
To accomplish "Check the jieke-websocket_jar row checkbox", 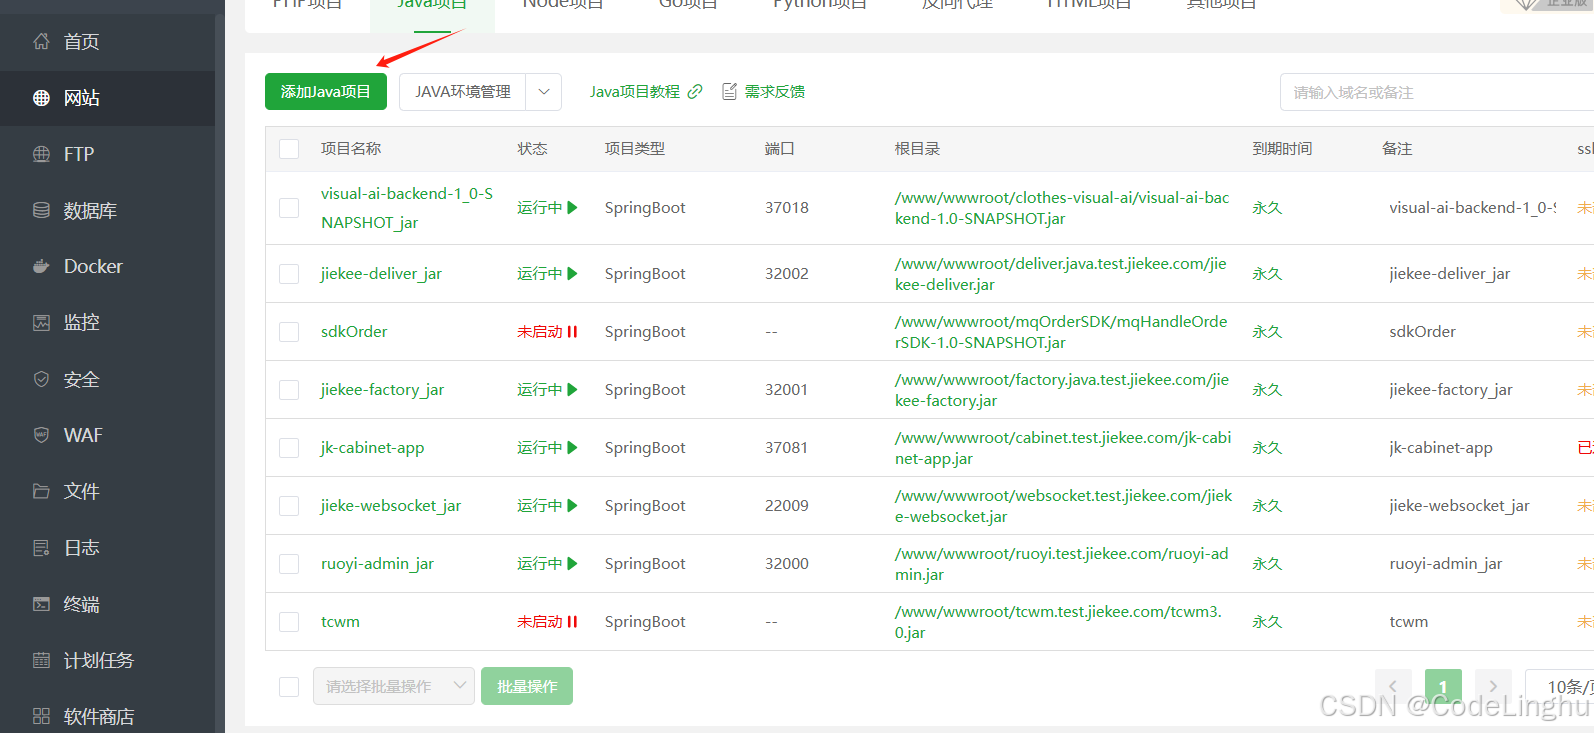I will pos(289,506).
